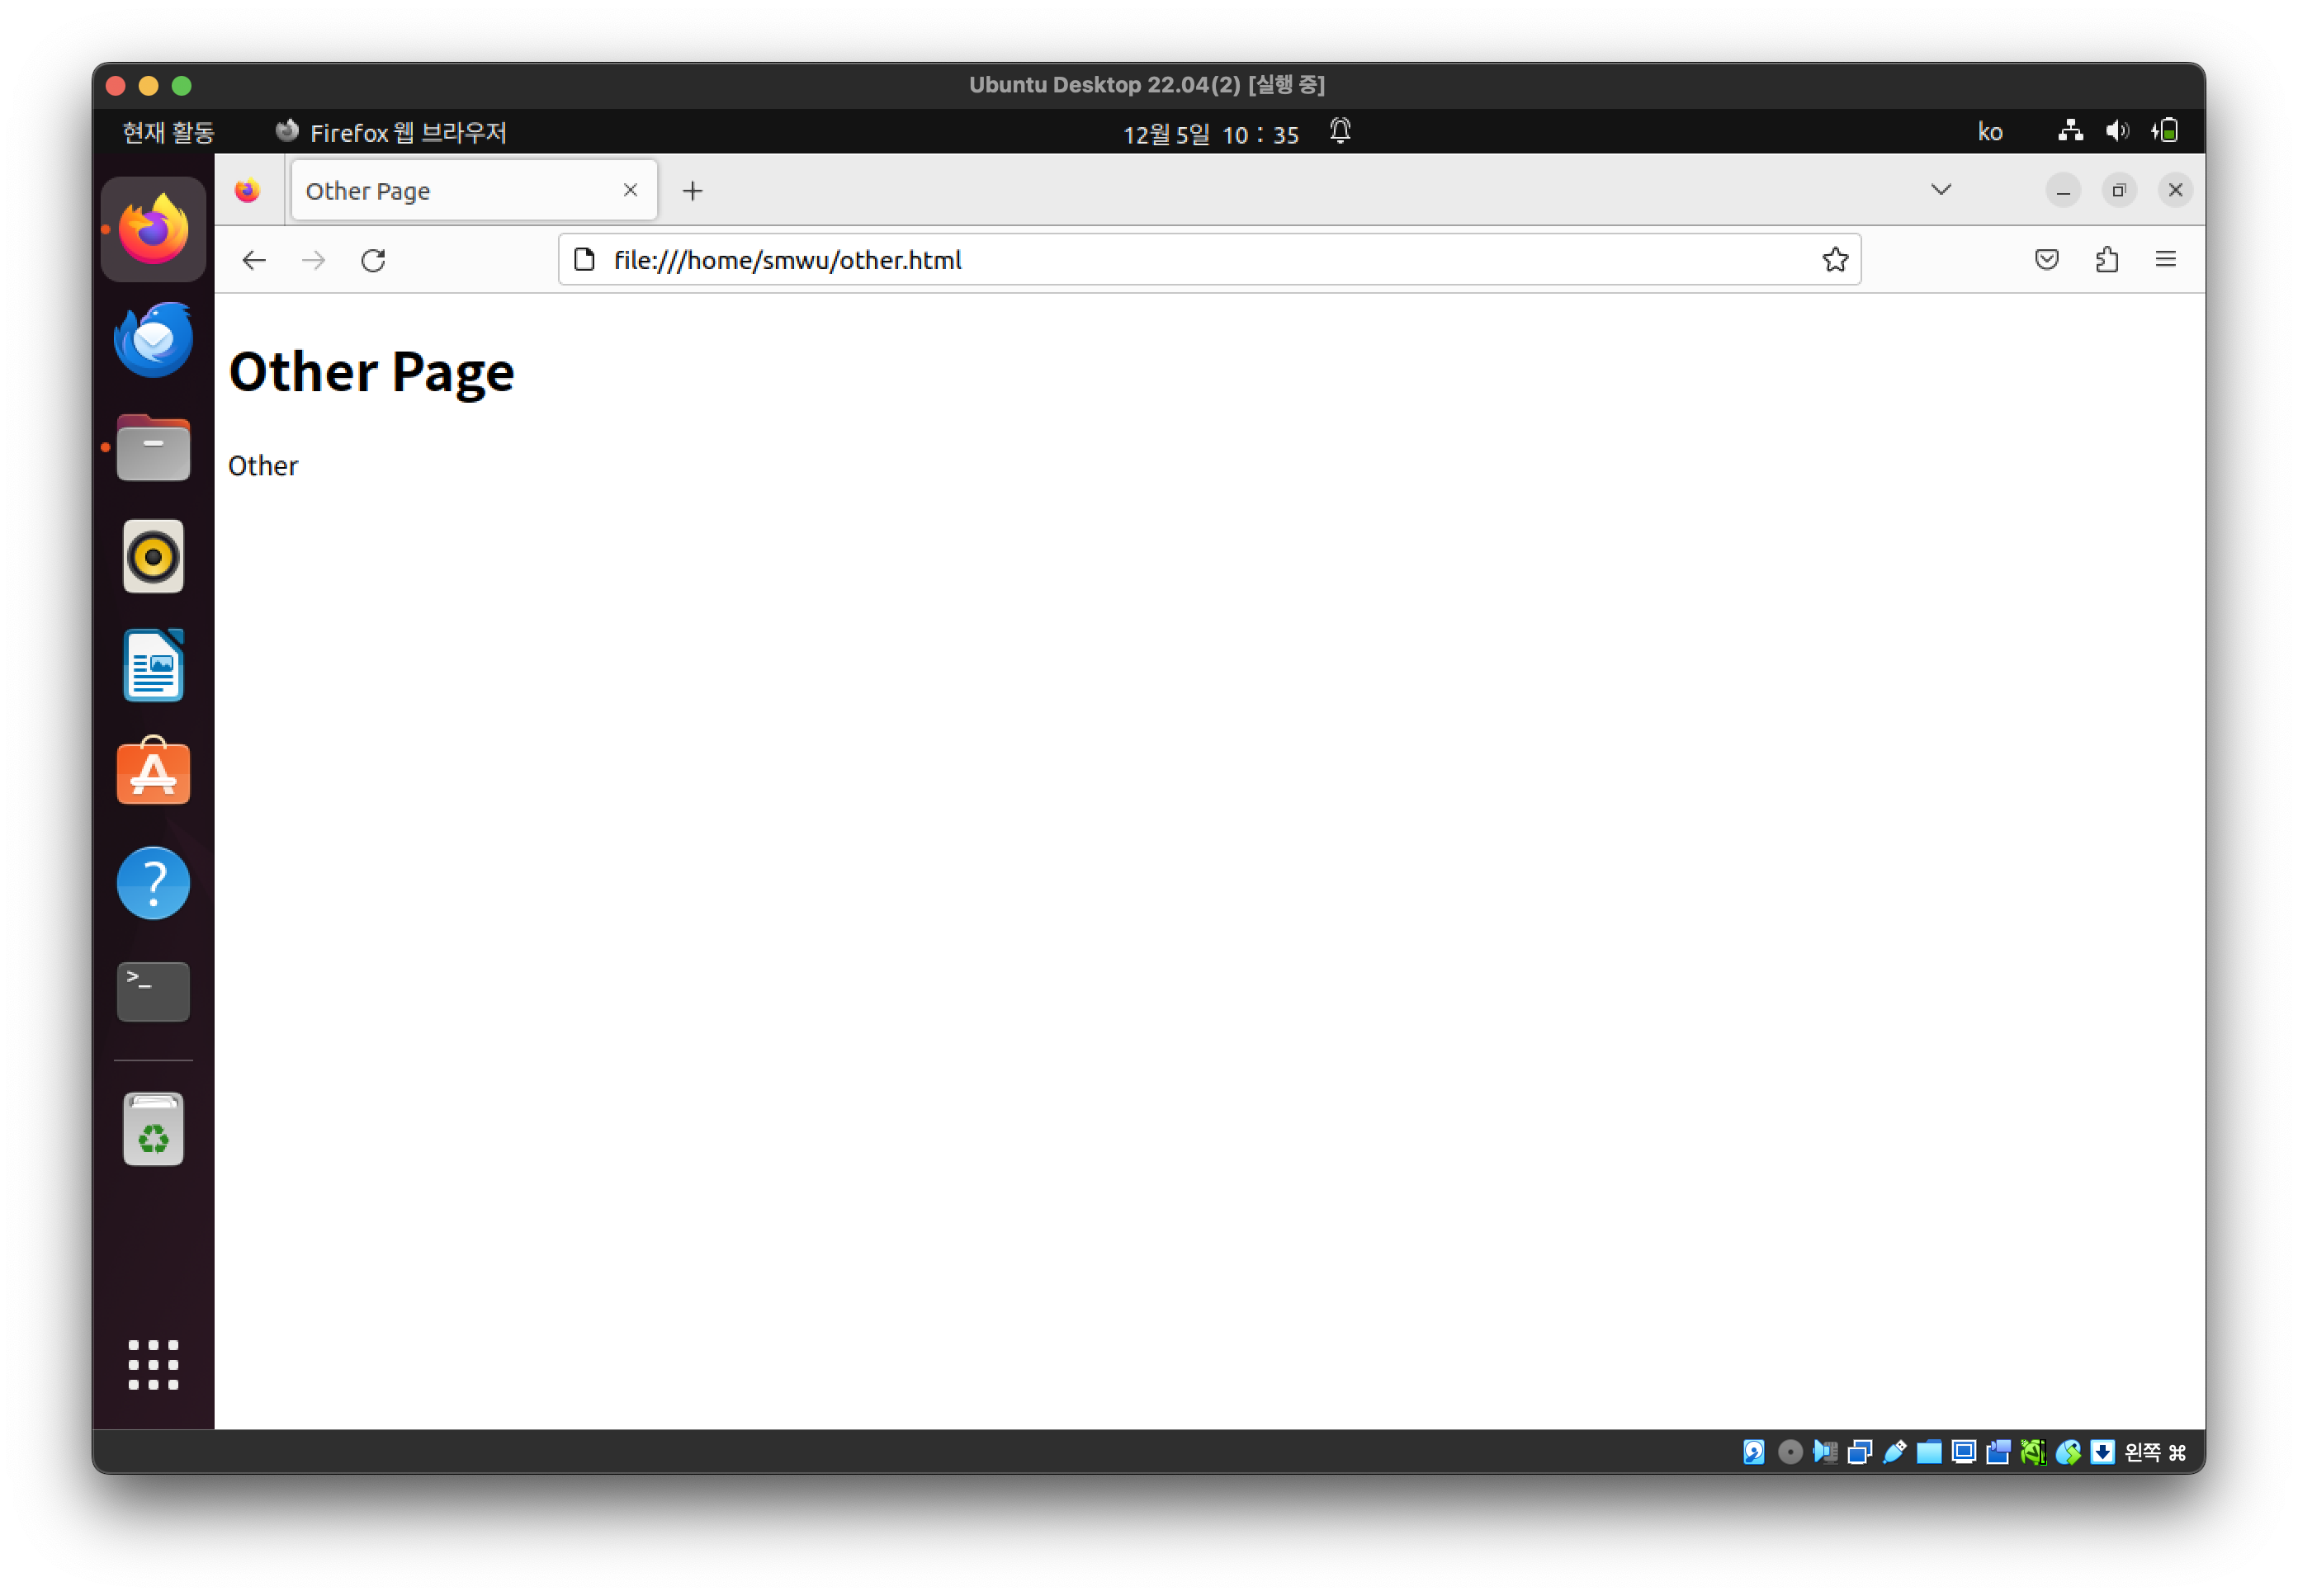Click the VirtualBox shared folders icon

(x=1929, y=1452)
